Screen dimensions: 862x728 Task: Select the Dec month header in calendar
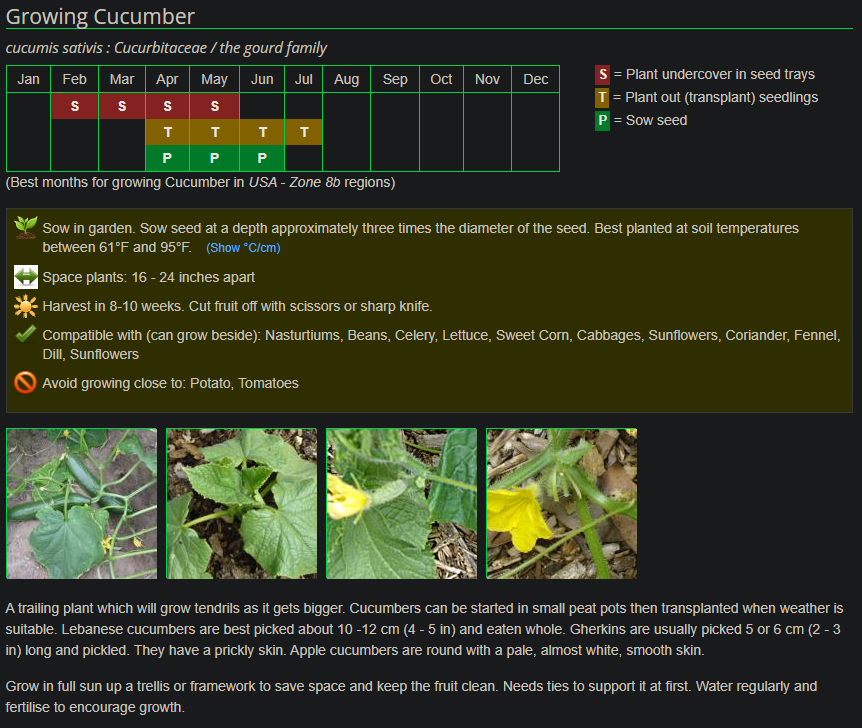click(536, 80)
